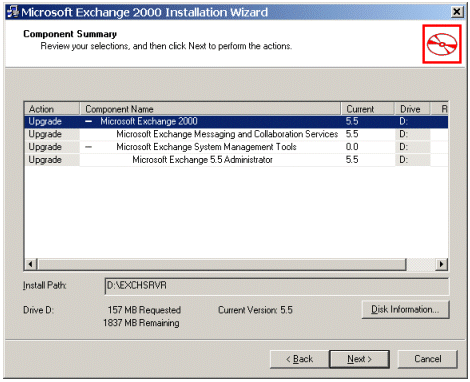Image resolution: width=470 pixels, height=382 pixels.
Task: Click the setup icon in the title bar
Action: [12, 12]
